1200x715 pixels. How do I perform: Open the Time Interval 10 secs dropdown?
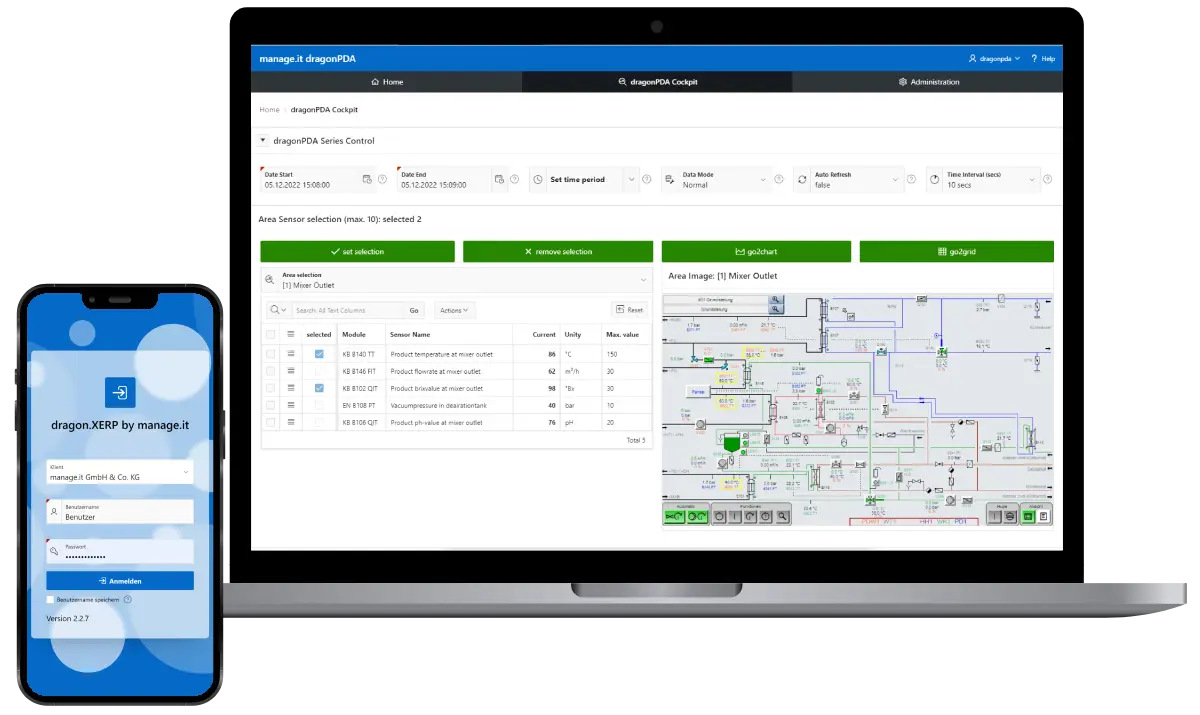(1030, 180)
